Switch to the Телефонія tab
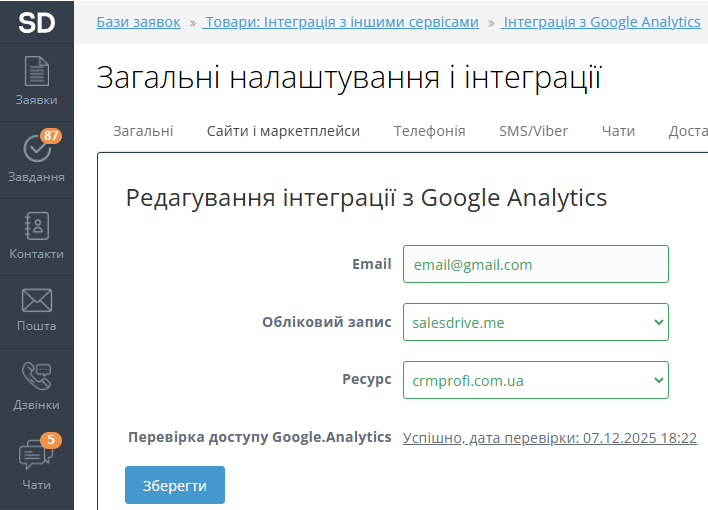The height and width of the screenshot is (510, 708). coord(429,131)
